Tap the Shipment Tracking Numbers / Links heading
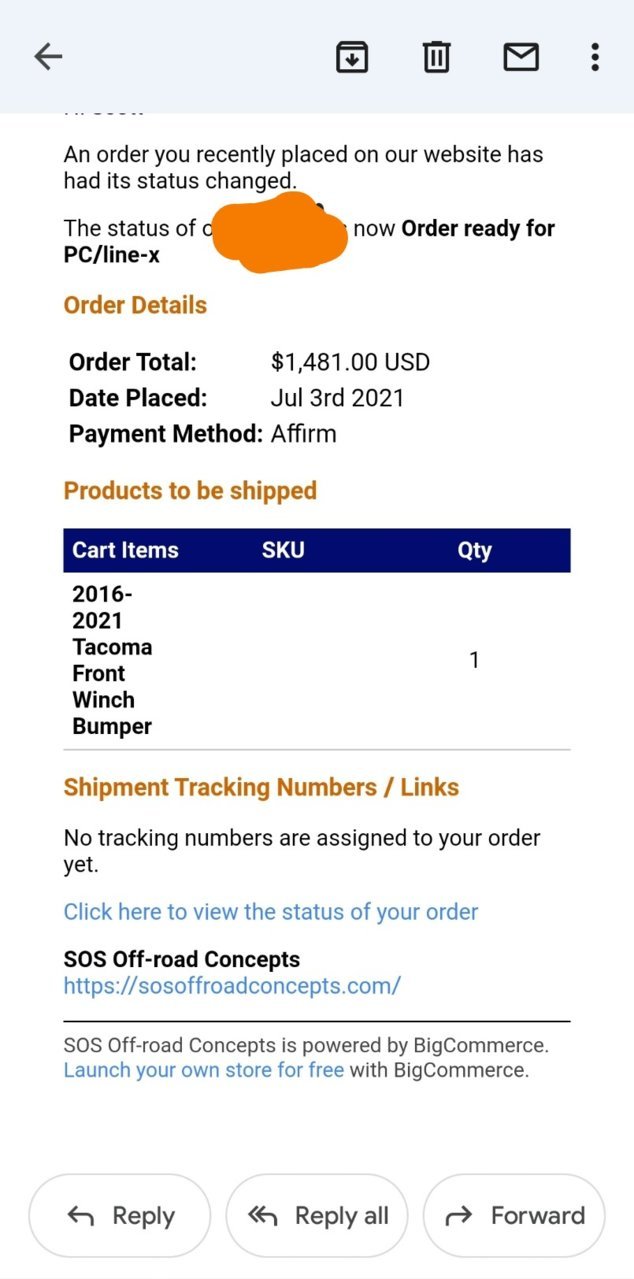This screenshot has height=1279, width=634. pyautogui.click(x=261, y=787)
